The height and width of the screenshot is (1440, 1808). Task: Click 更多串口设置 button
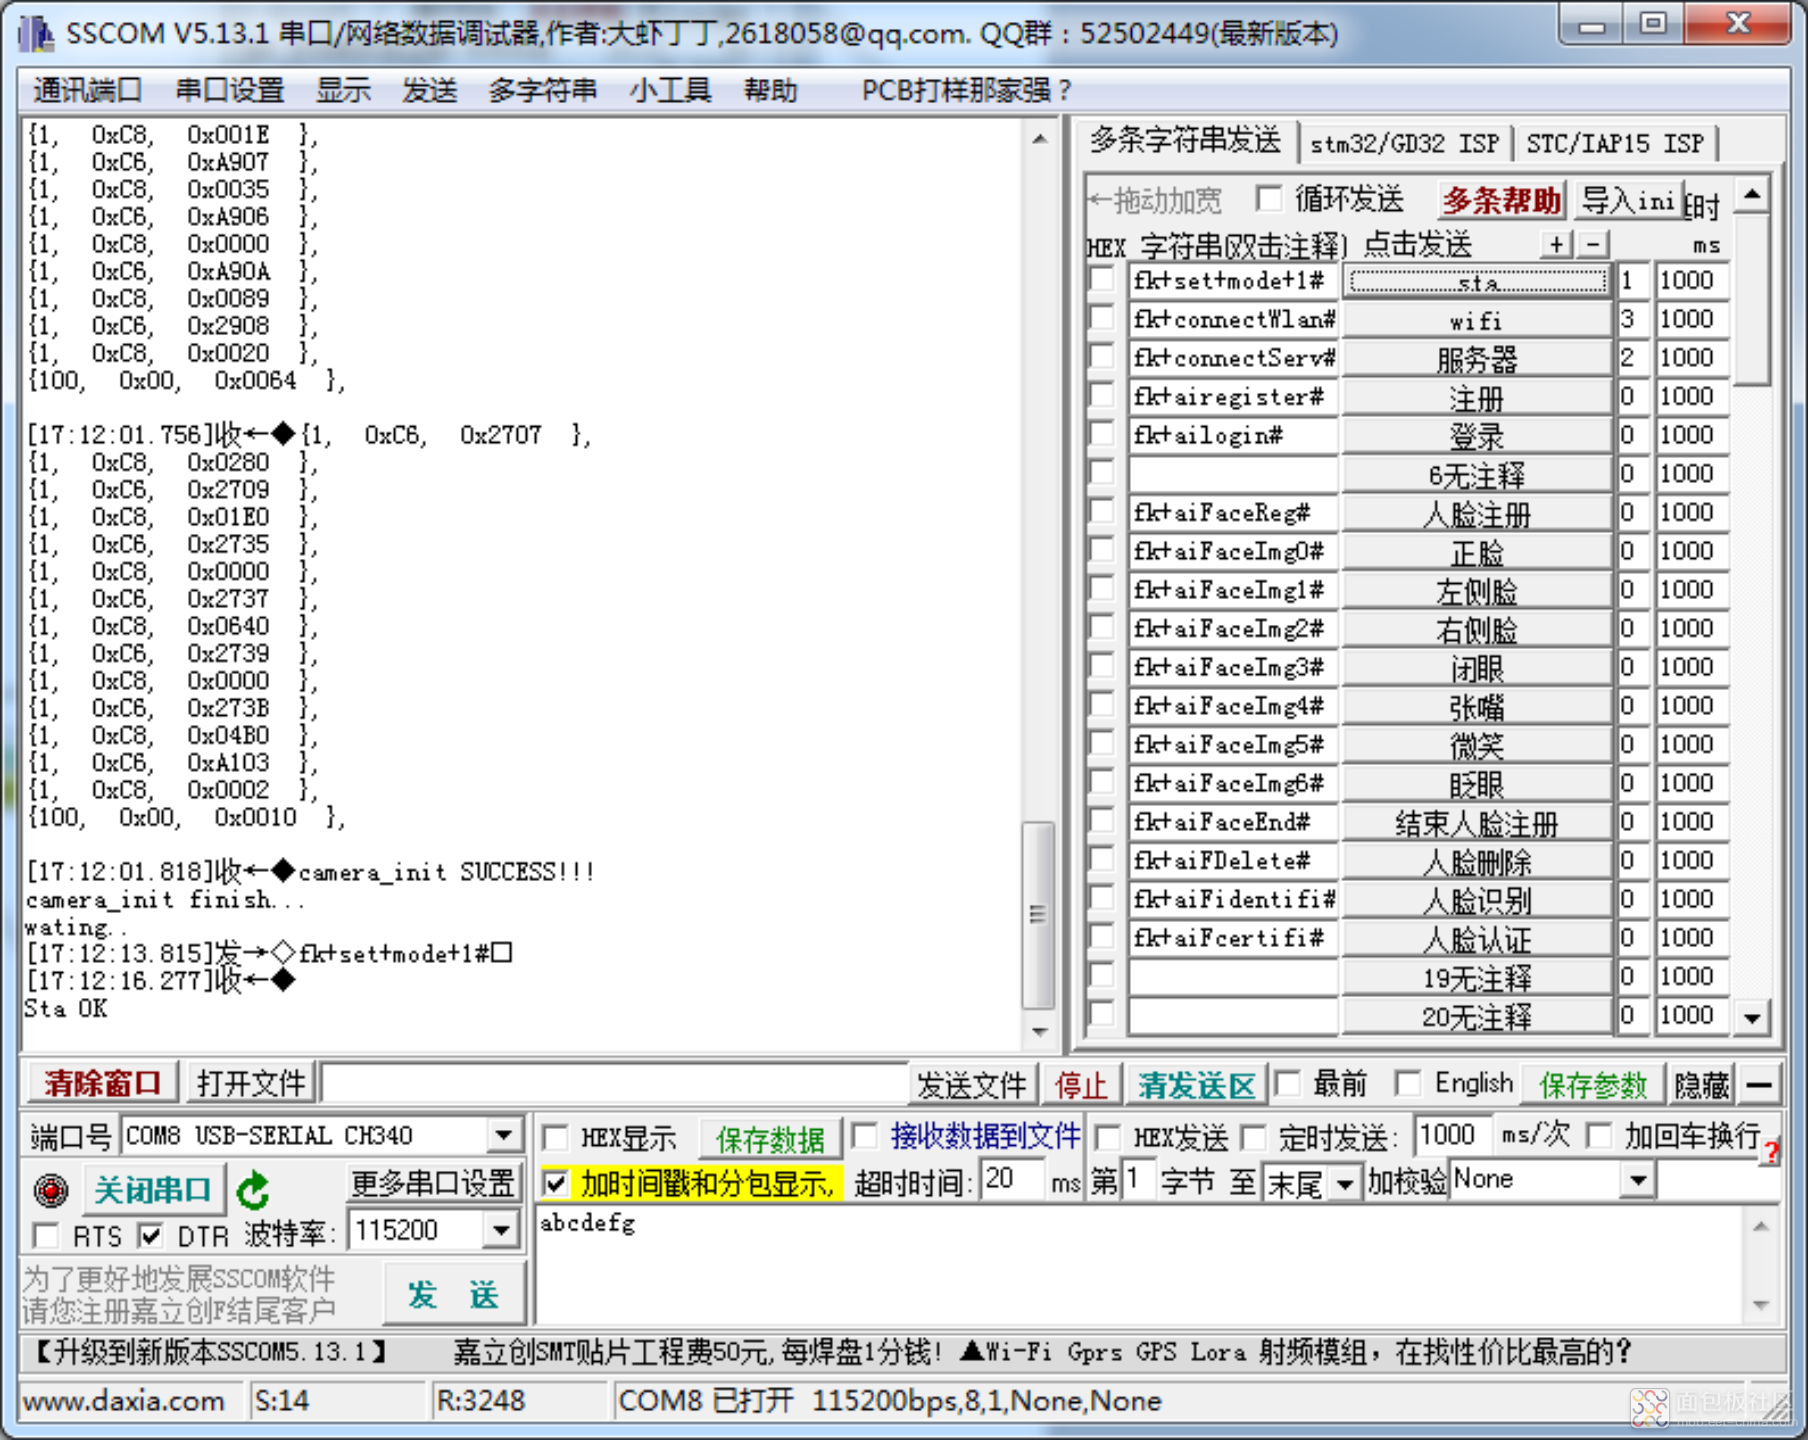click(x=432, y=1183)
